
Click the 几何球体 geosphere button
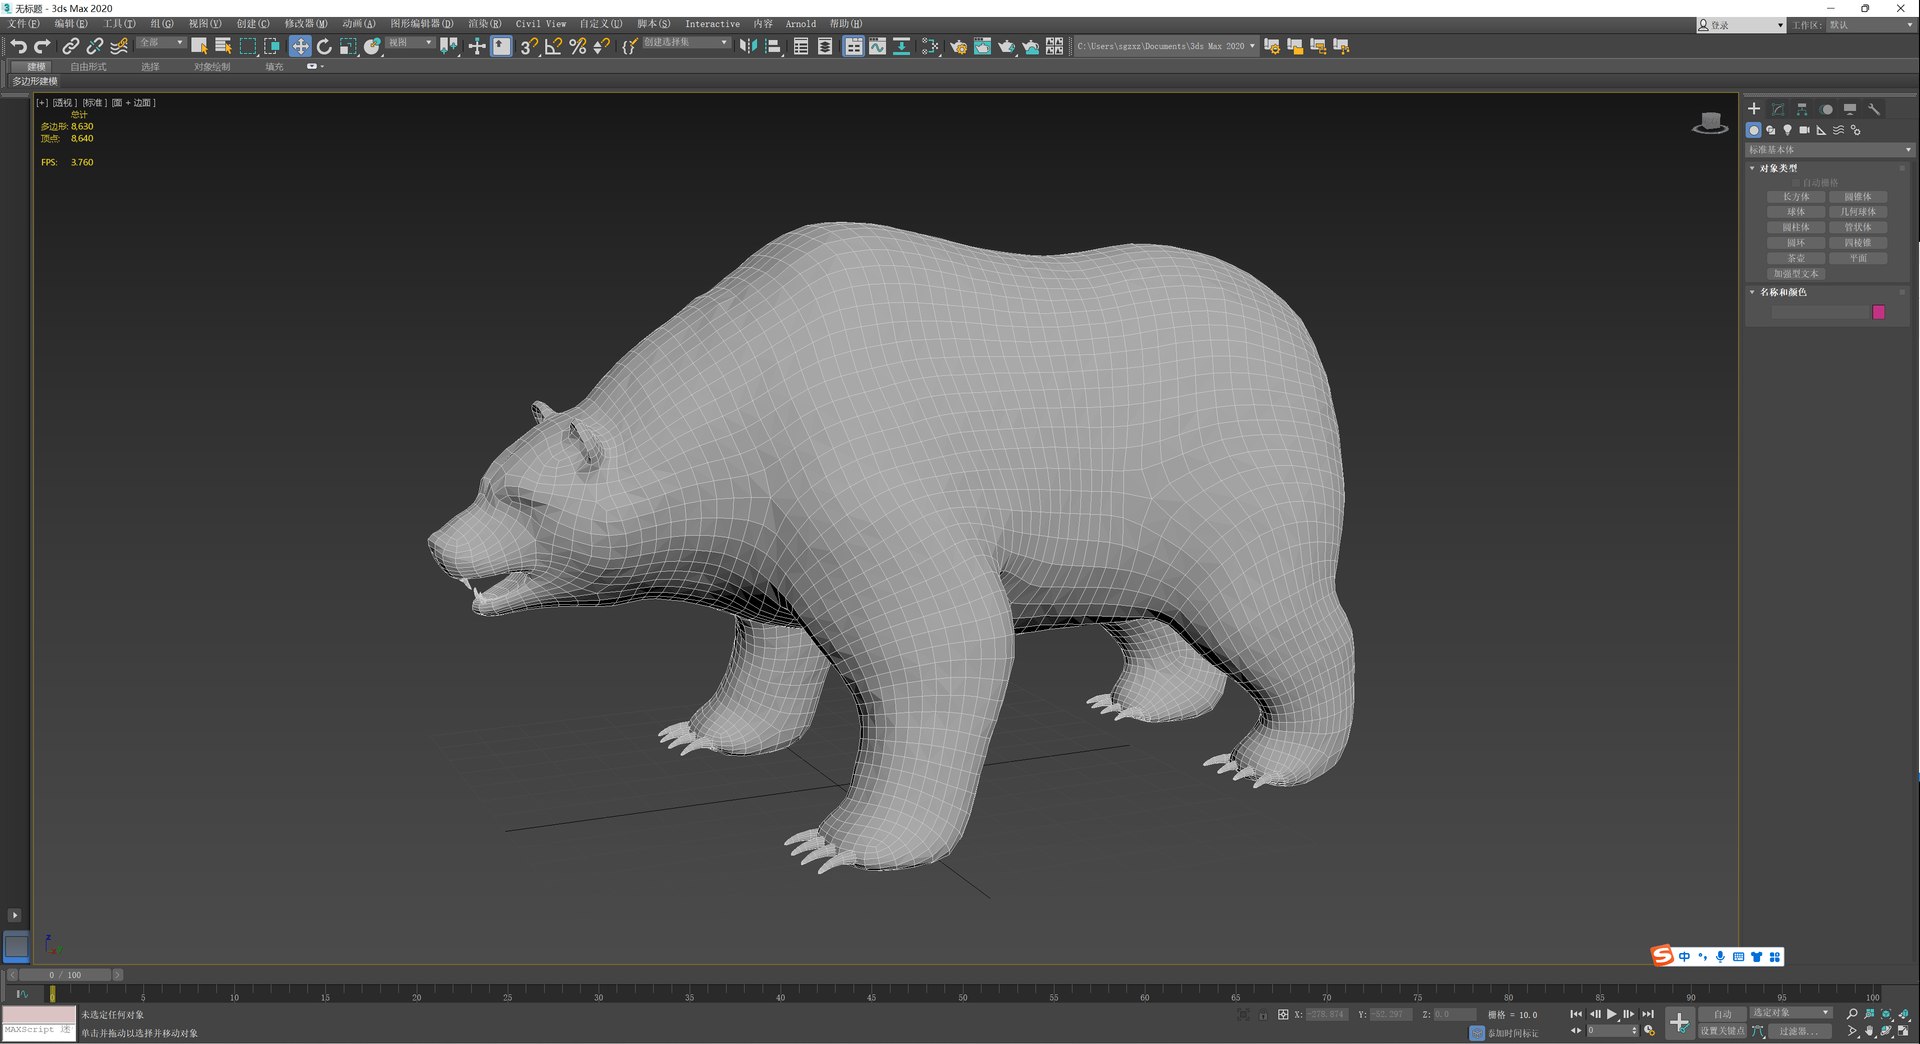click(x=1858, y=212)
